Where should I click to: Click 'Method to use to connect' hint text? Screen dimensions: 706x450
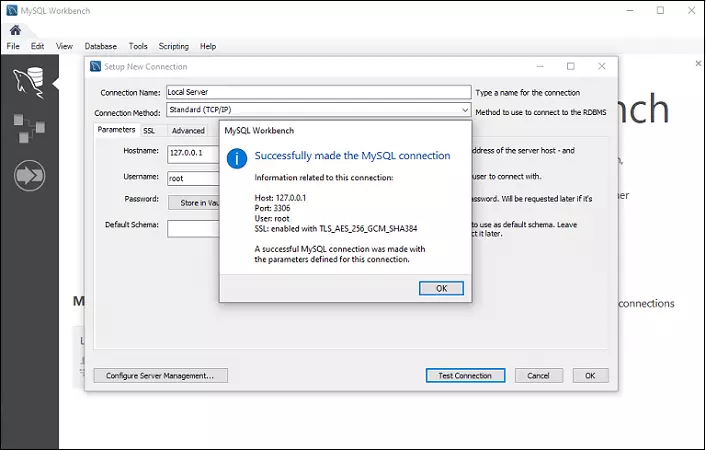click(541, 112)
